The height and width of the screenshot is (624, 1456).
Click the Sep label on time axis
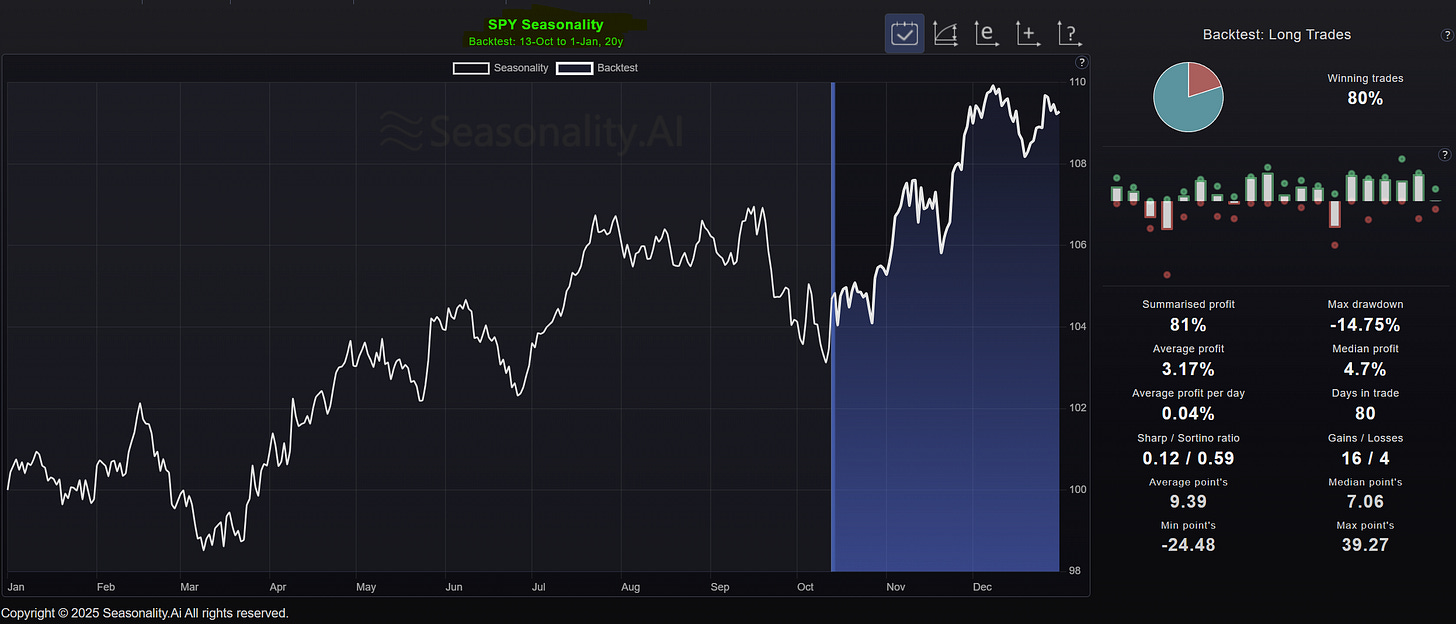coord(720,587)
